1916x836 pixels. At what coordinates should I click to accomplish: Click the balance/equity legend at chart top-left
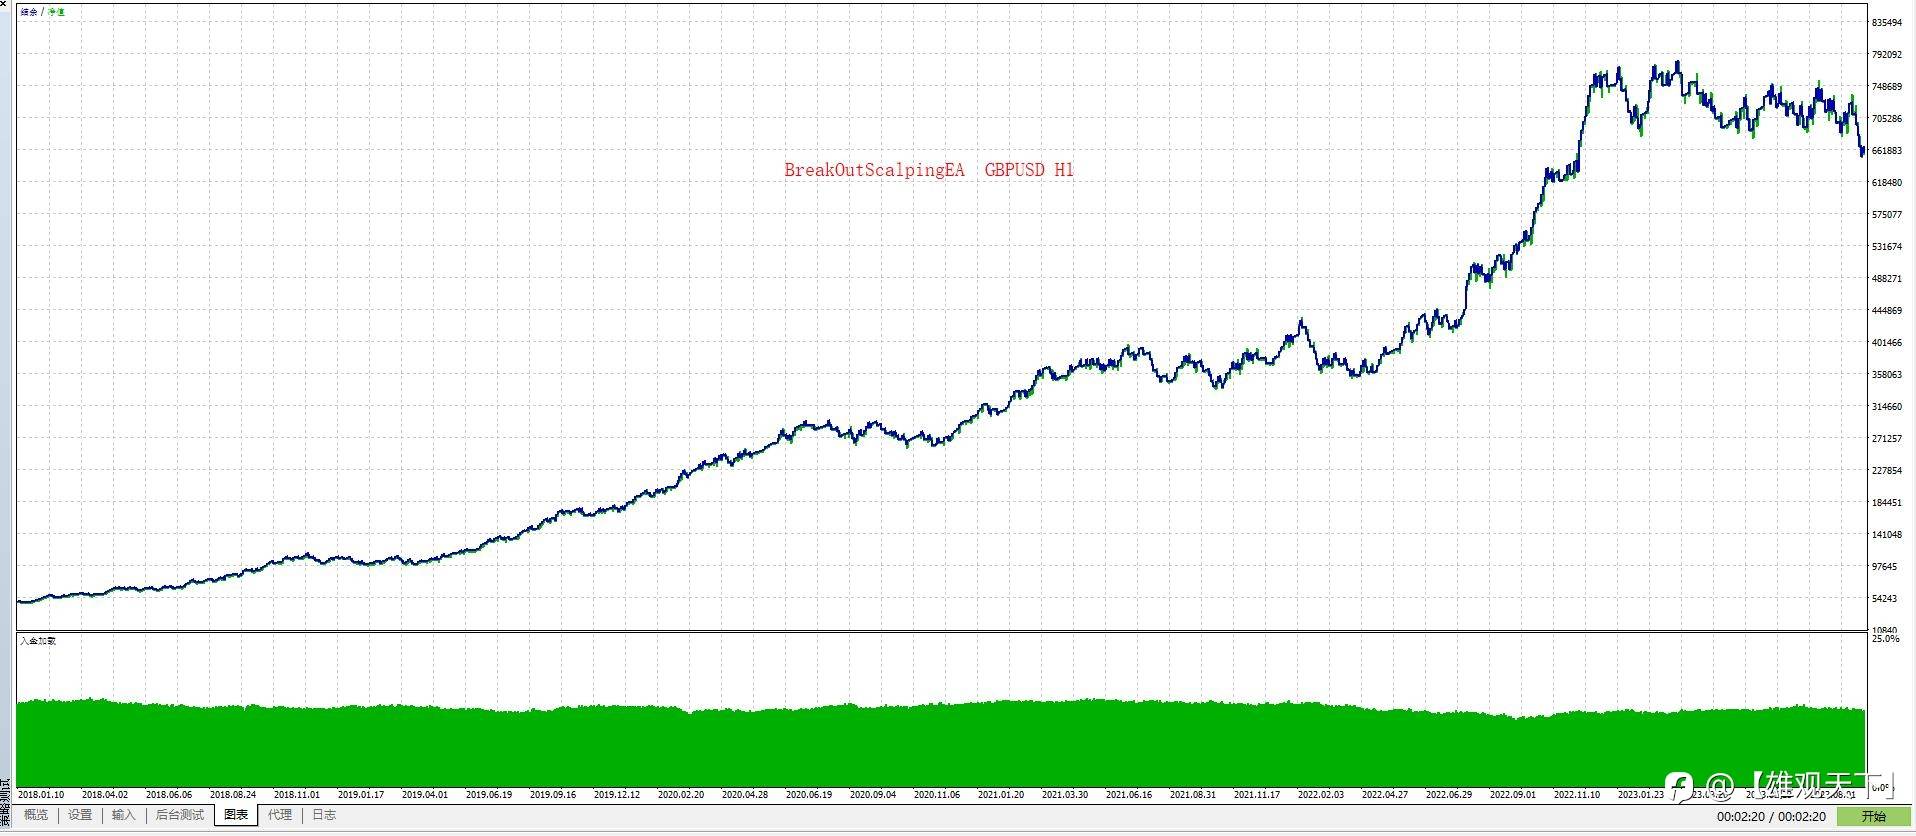coord(42,12)
